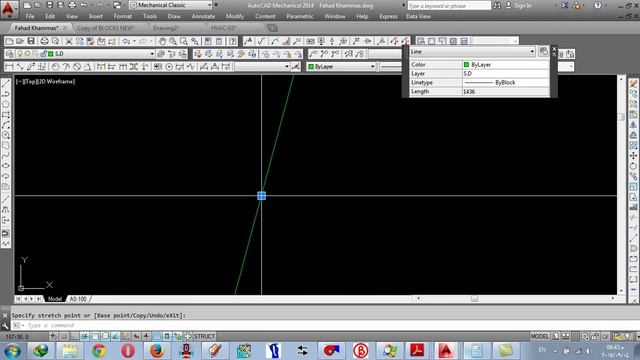Click the Linetype ByBlock property value
Screen dimensions: 640x360
[x=505, y=82]
